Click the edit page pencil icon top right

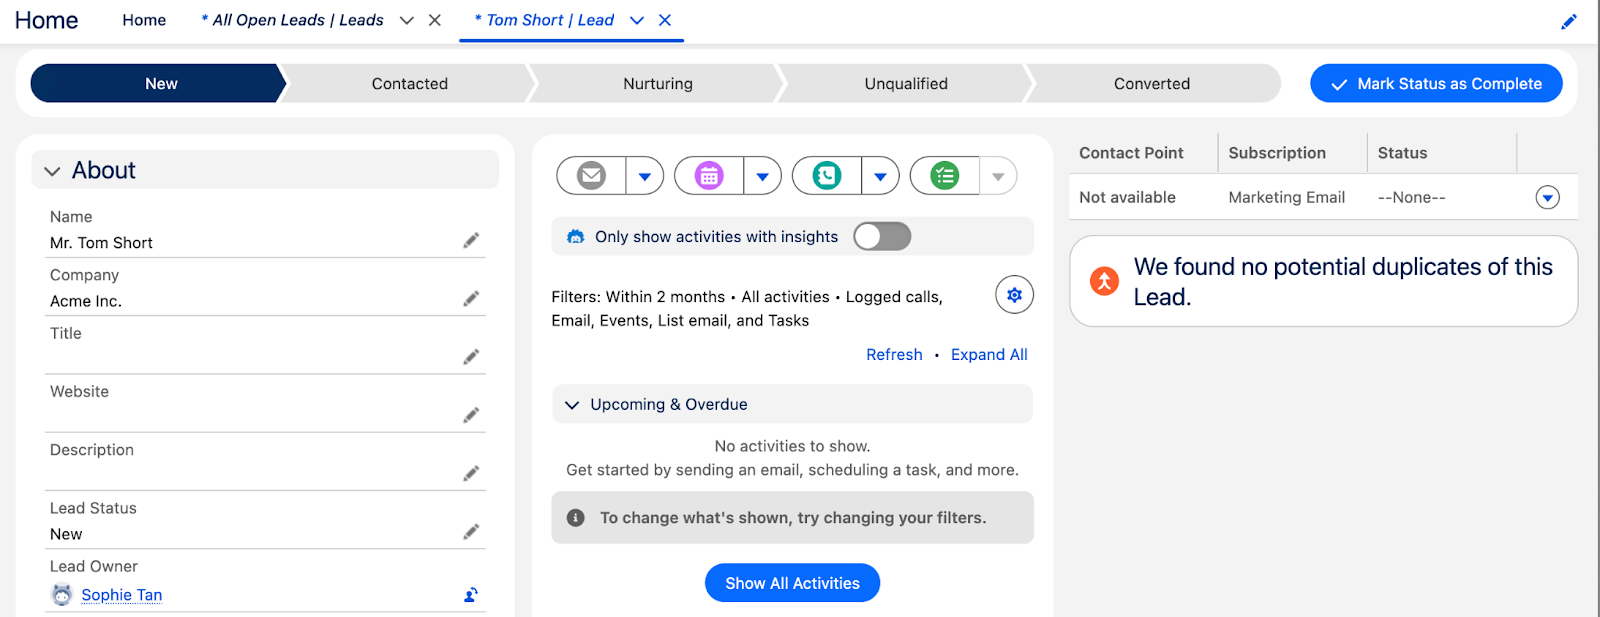click(1569, 21)
